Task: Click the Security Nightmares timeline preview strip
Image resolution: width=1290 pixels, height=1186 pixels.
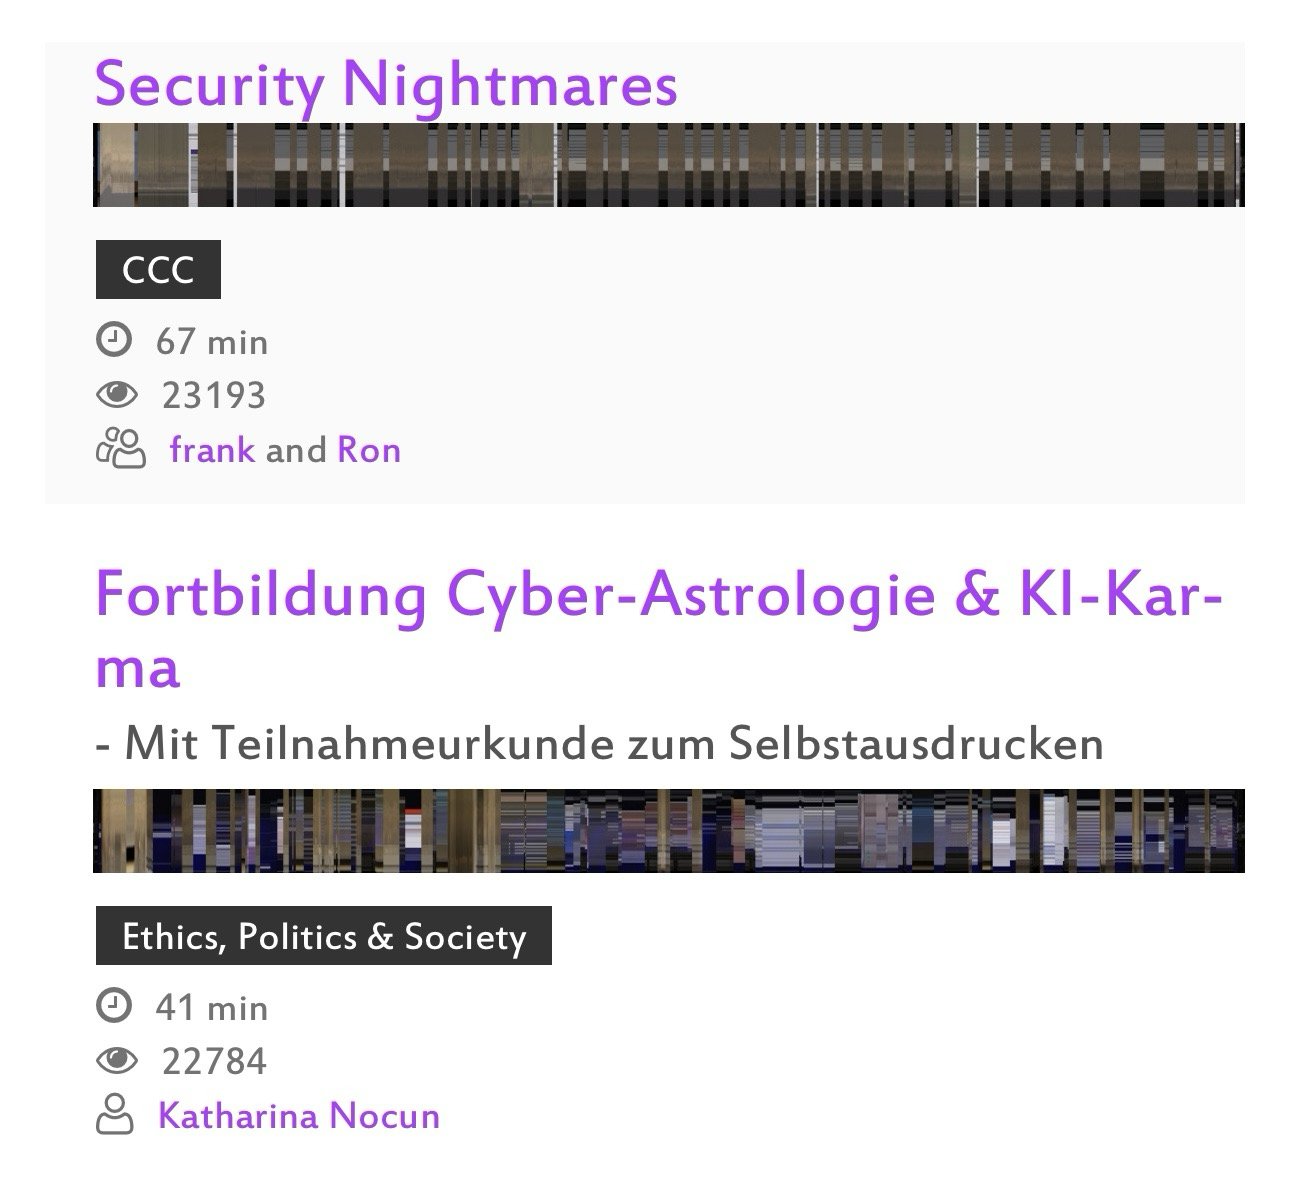Action: [x=669, y=165]
